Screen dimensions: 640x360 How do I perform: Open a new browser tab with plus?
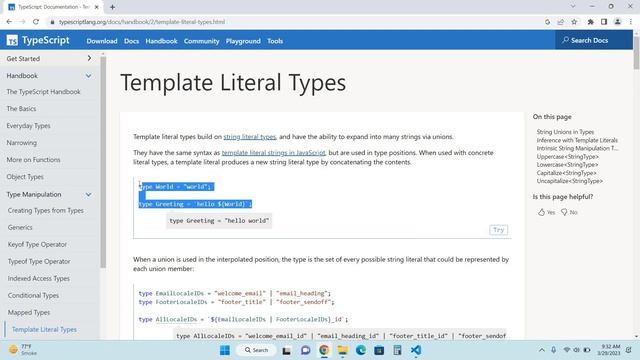tap(112, 7)
